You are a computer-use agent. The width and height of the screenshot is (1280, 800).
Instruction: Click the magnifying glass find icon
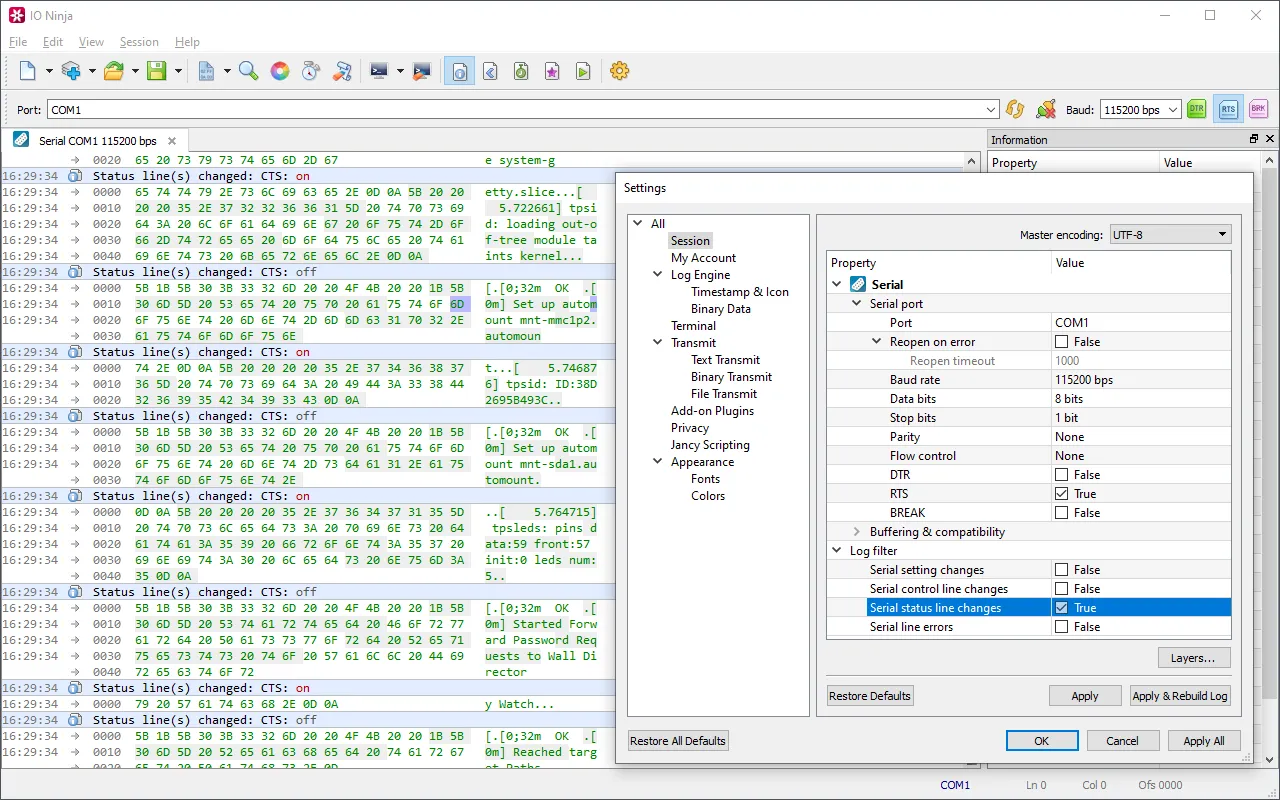point(249,71)
